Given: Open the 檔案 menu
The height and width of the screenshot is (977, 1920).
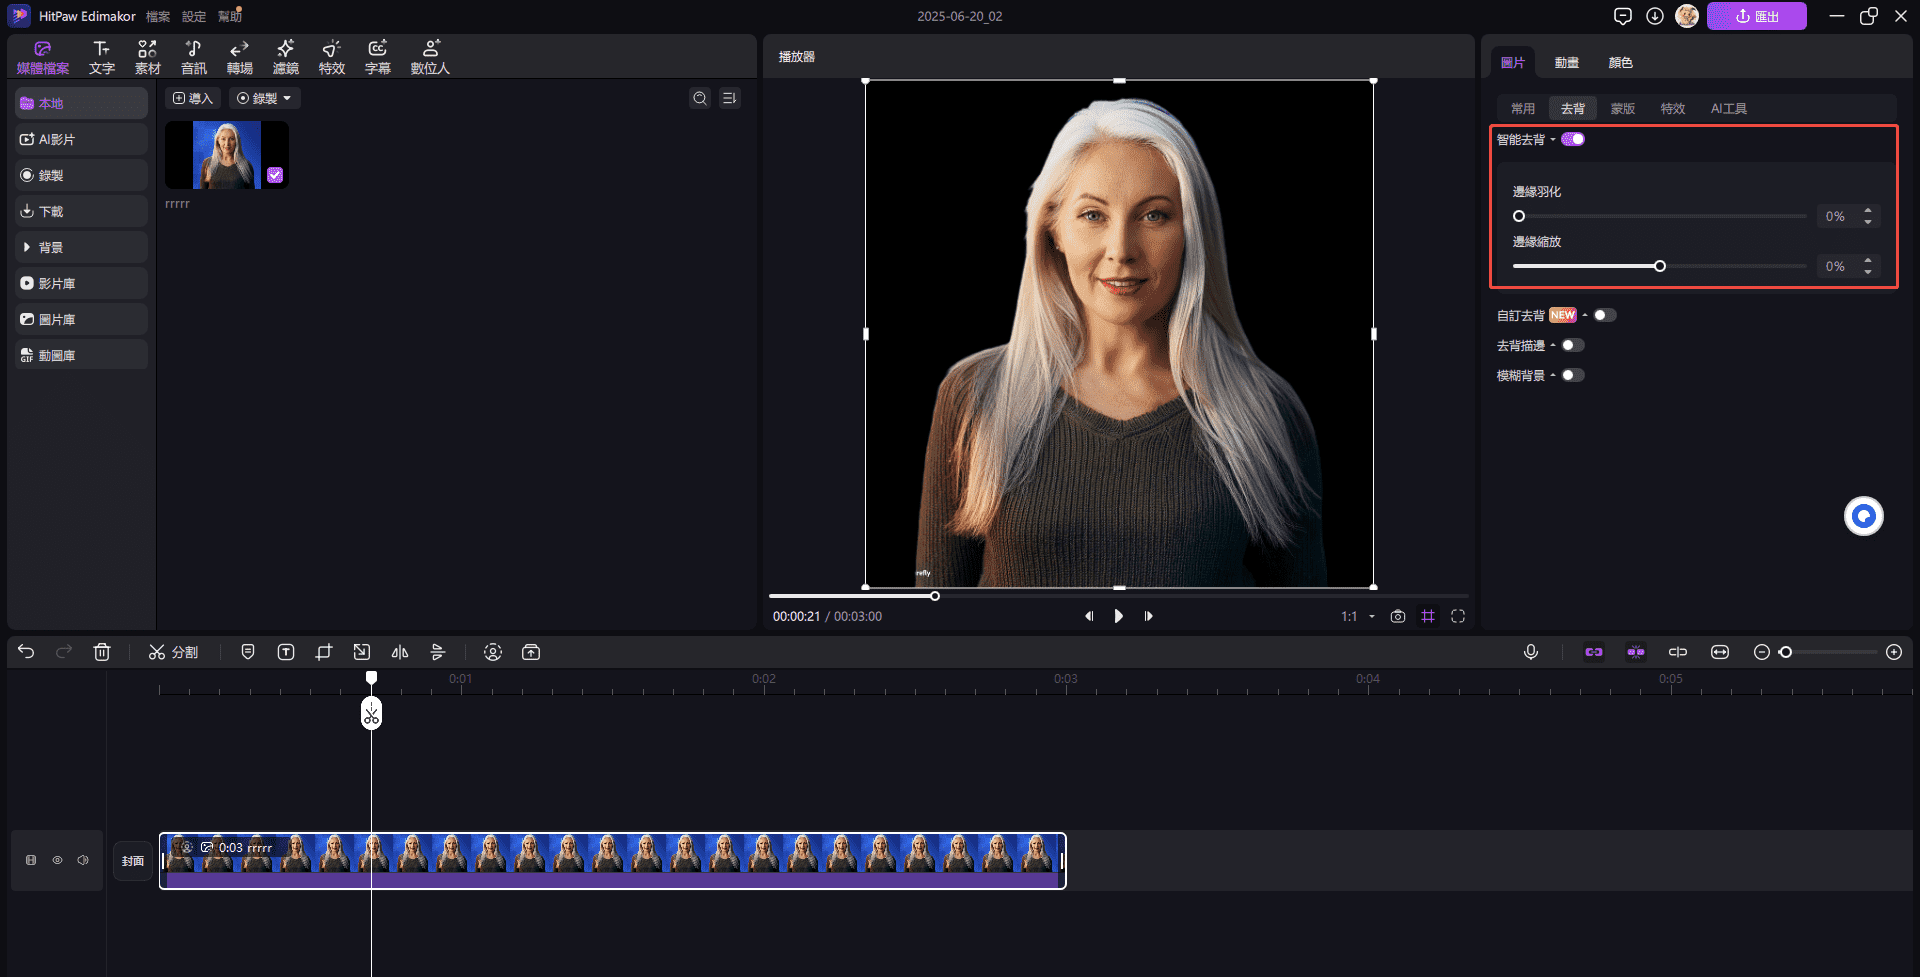Looking at the screenshot, I should [158, 16].
